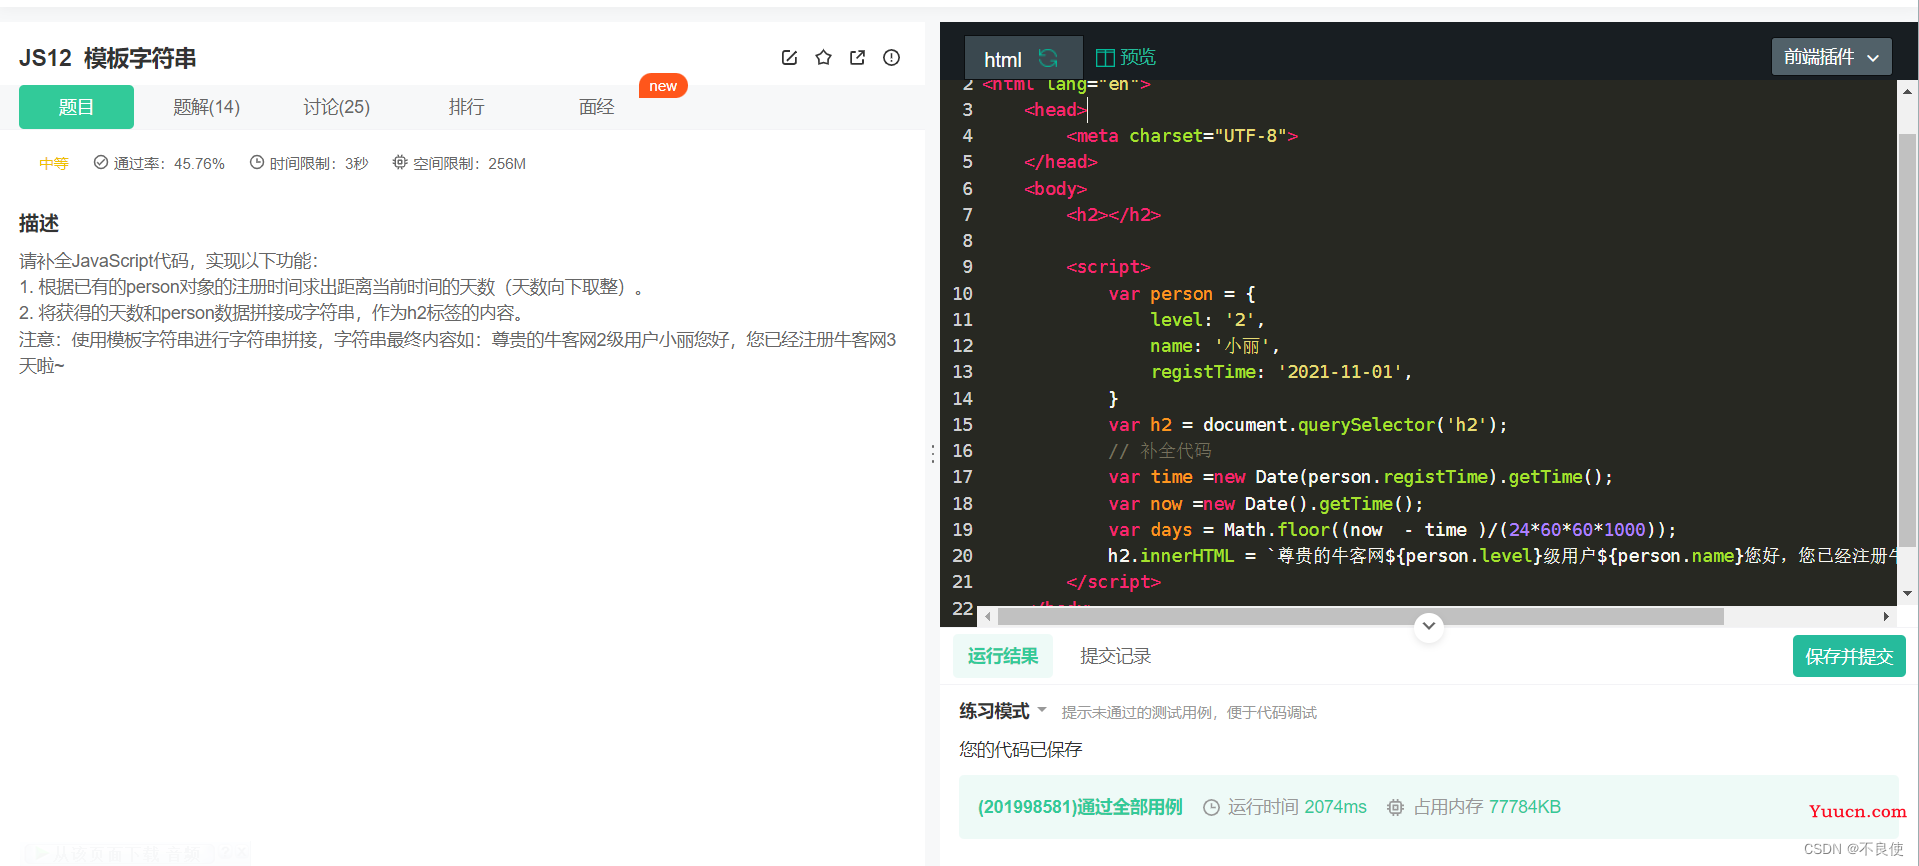Click the editor scroll down arrow
This screenshot has height=866, width=1919.
click(x=1907, y=594)
